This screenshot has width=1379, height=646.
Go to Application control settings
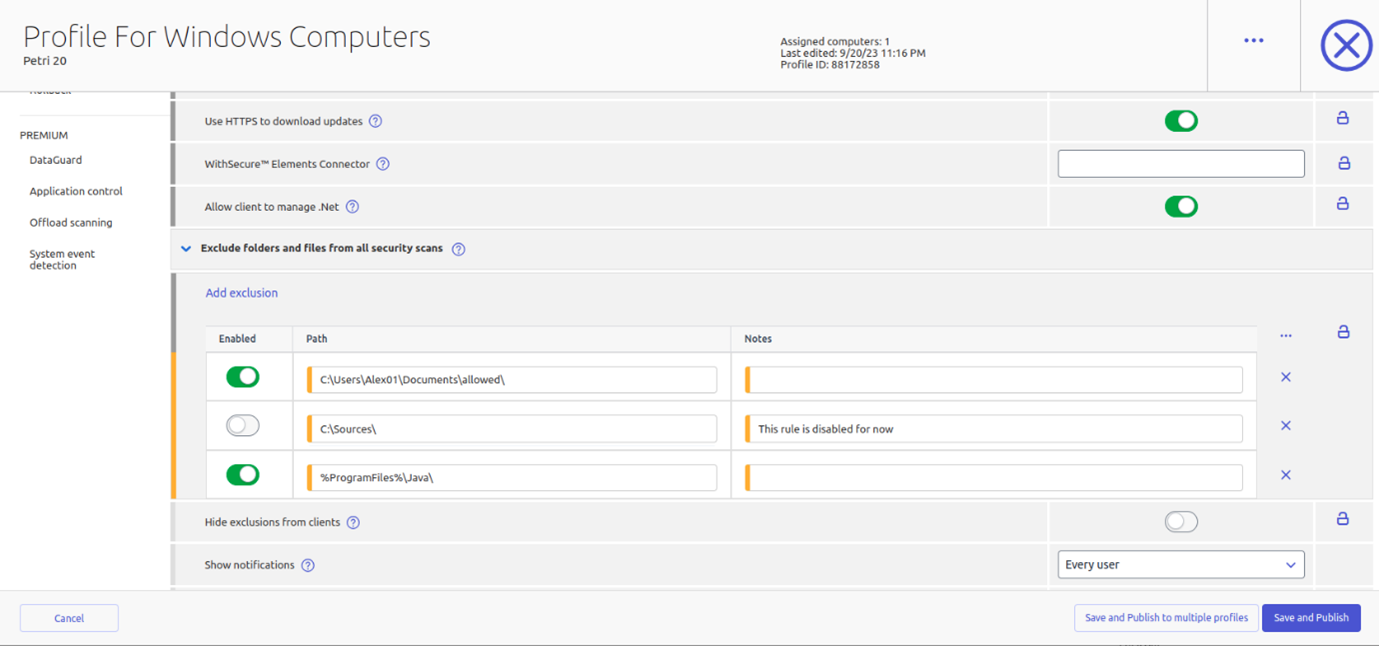(x=76, y=191)
